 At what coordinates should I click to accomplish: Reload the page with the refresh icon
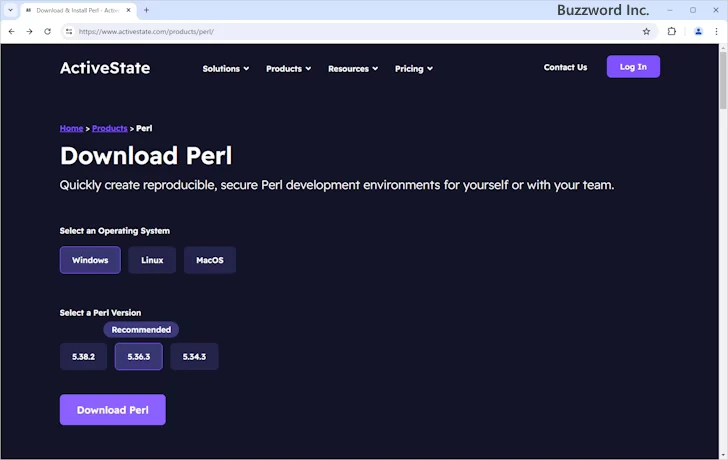pos(47,32)
